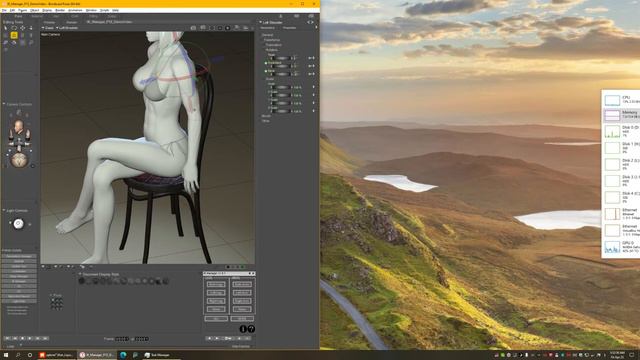The height and width of the screenshot is (360, 640).
Task: Select the four-arrow translate editing tool
Action: click(x=22, y=28)
